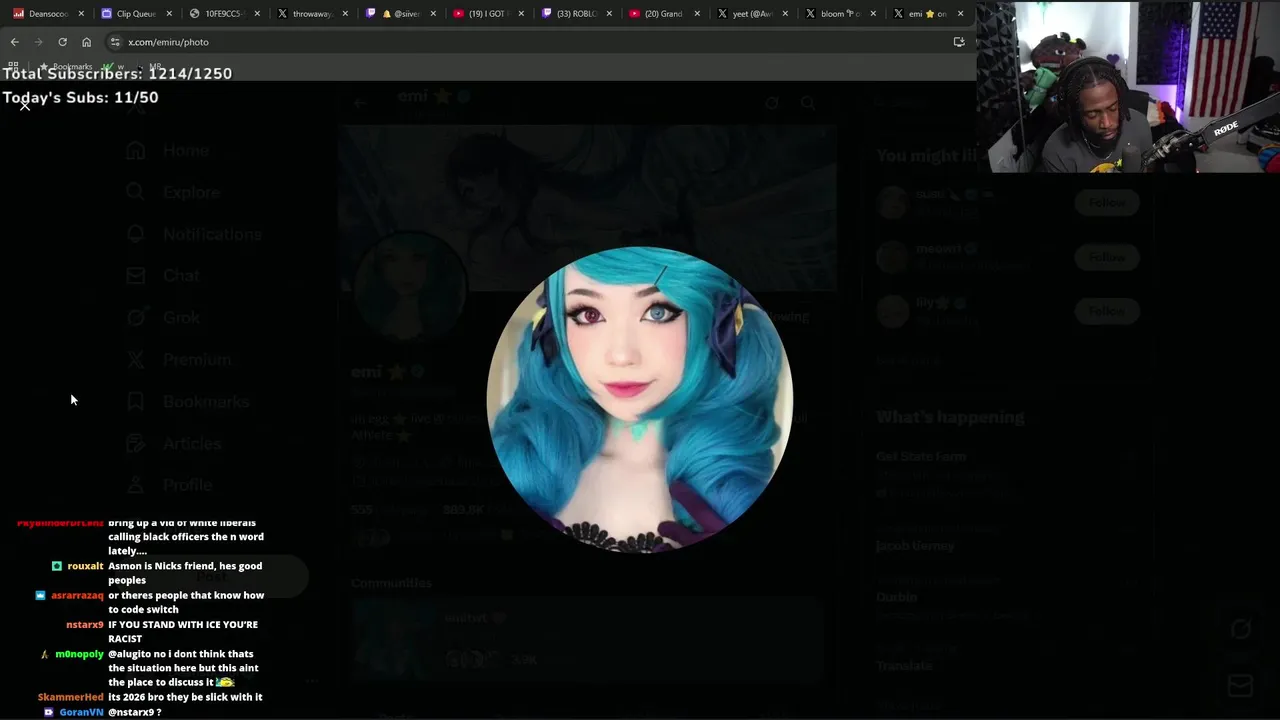Go back with the browser back arrow
1280x720 pixels.
tap(14, 42)
